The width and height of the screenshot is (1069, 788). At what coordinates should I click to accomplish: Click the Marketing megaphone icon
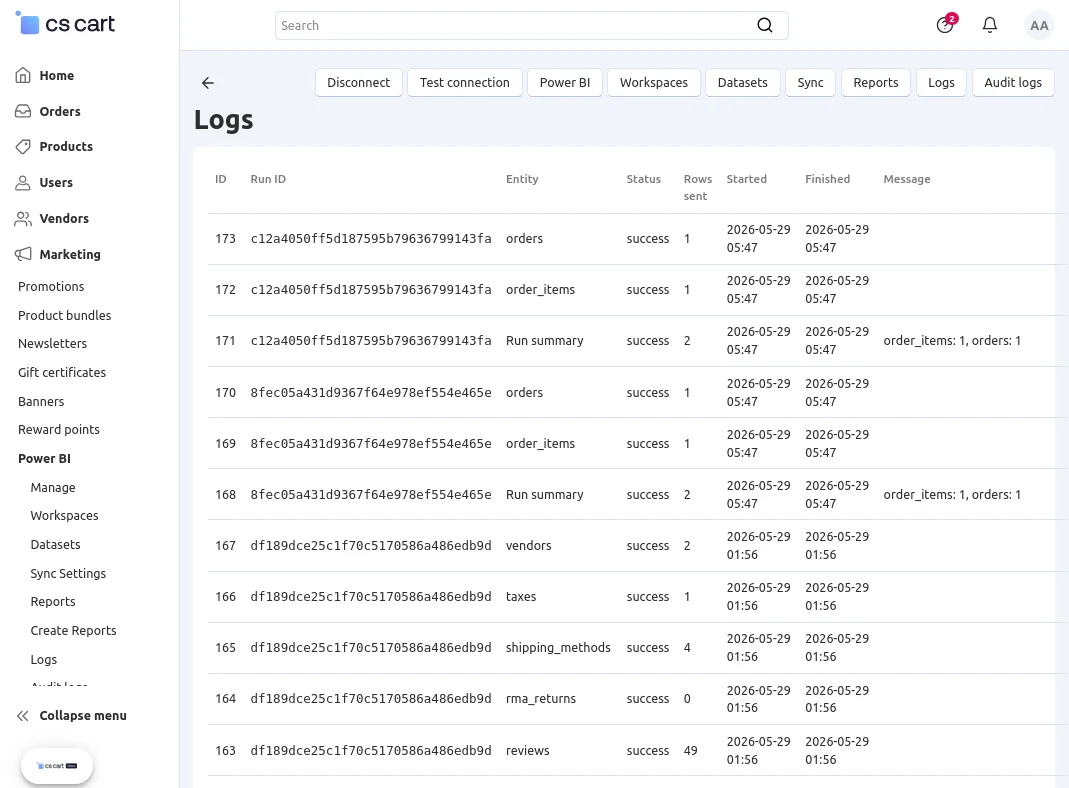pyautogui.click(x=22, y=254)
